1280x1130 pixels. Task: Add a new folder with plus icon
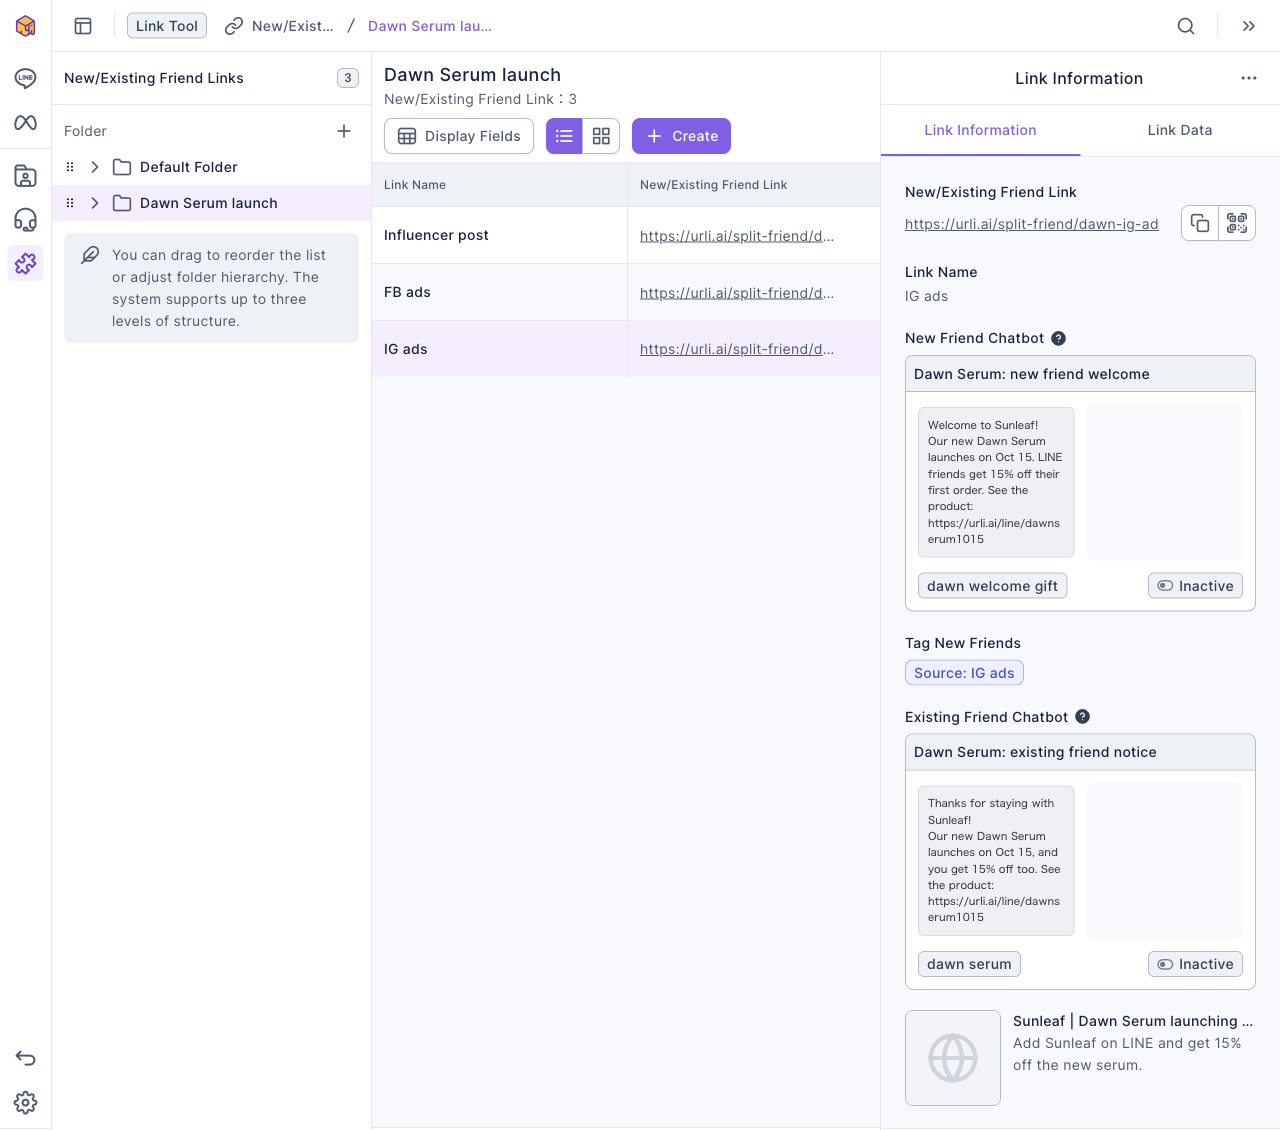coord(344,131)
